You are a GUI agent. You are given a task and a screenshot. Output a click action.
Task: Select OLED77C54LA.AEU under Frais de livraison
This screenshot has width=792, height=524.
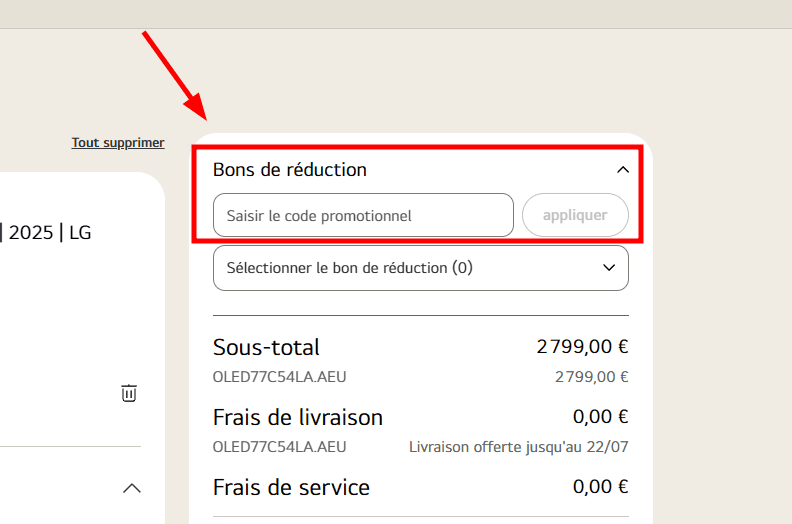pyautogui.click(x=279, y=447)
